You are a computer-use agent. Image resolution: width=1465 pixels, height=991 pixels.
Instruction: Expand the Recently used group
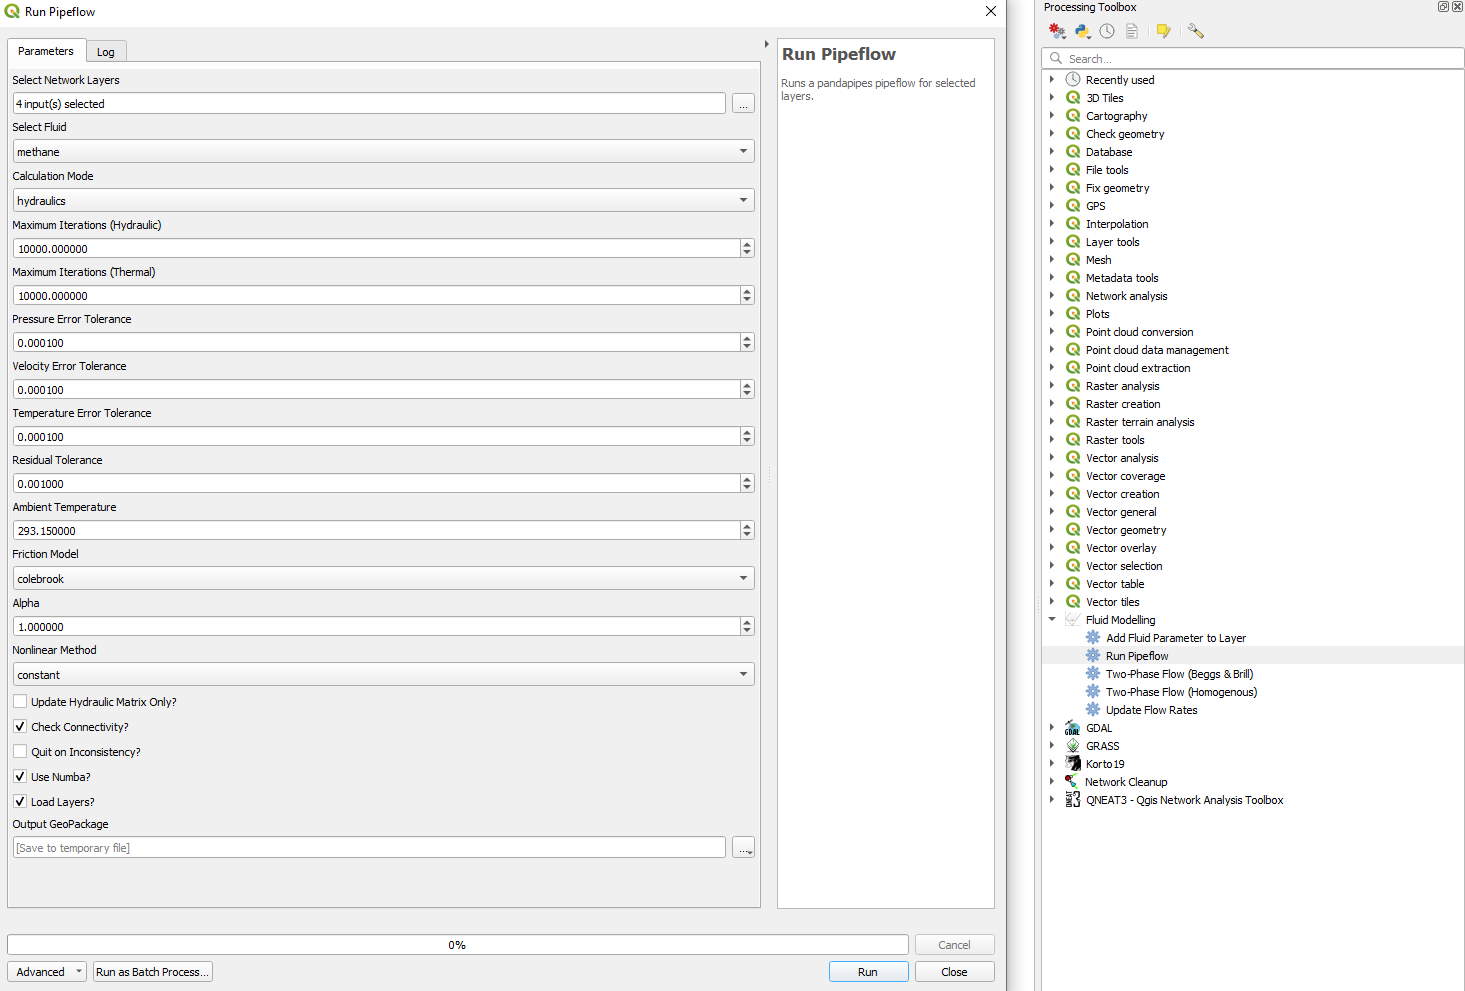coord(1052,80)
